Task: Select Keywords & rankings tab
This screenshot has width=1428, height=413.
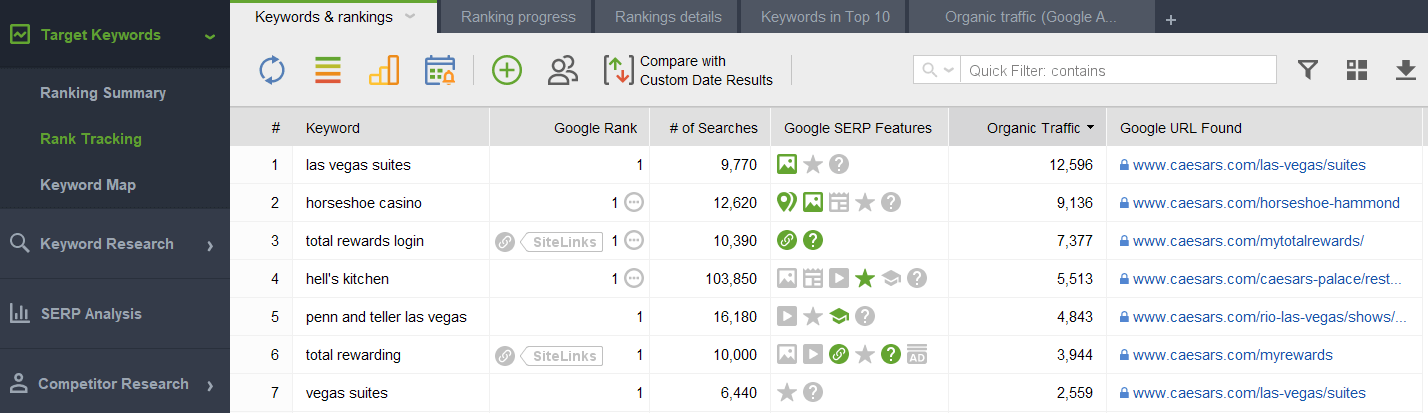Action: click(324, 17)
